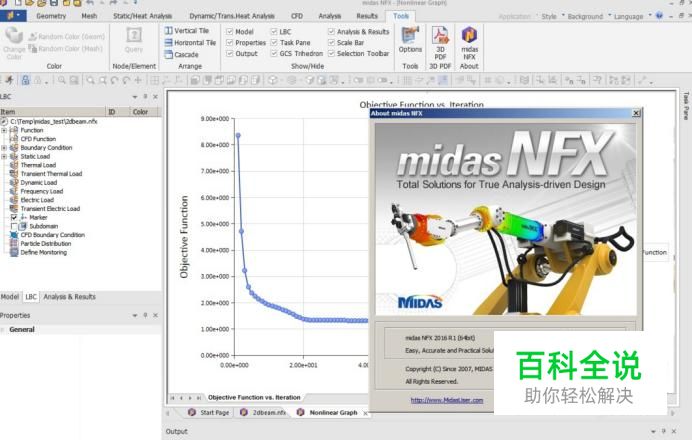Go to last graph sheet arrow
Viewport: 692px width, 440px height.
tap(199, 398)
